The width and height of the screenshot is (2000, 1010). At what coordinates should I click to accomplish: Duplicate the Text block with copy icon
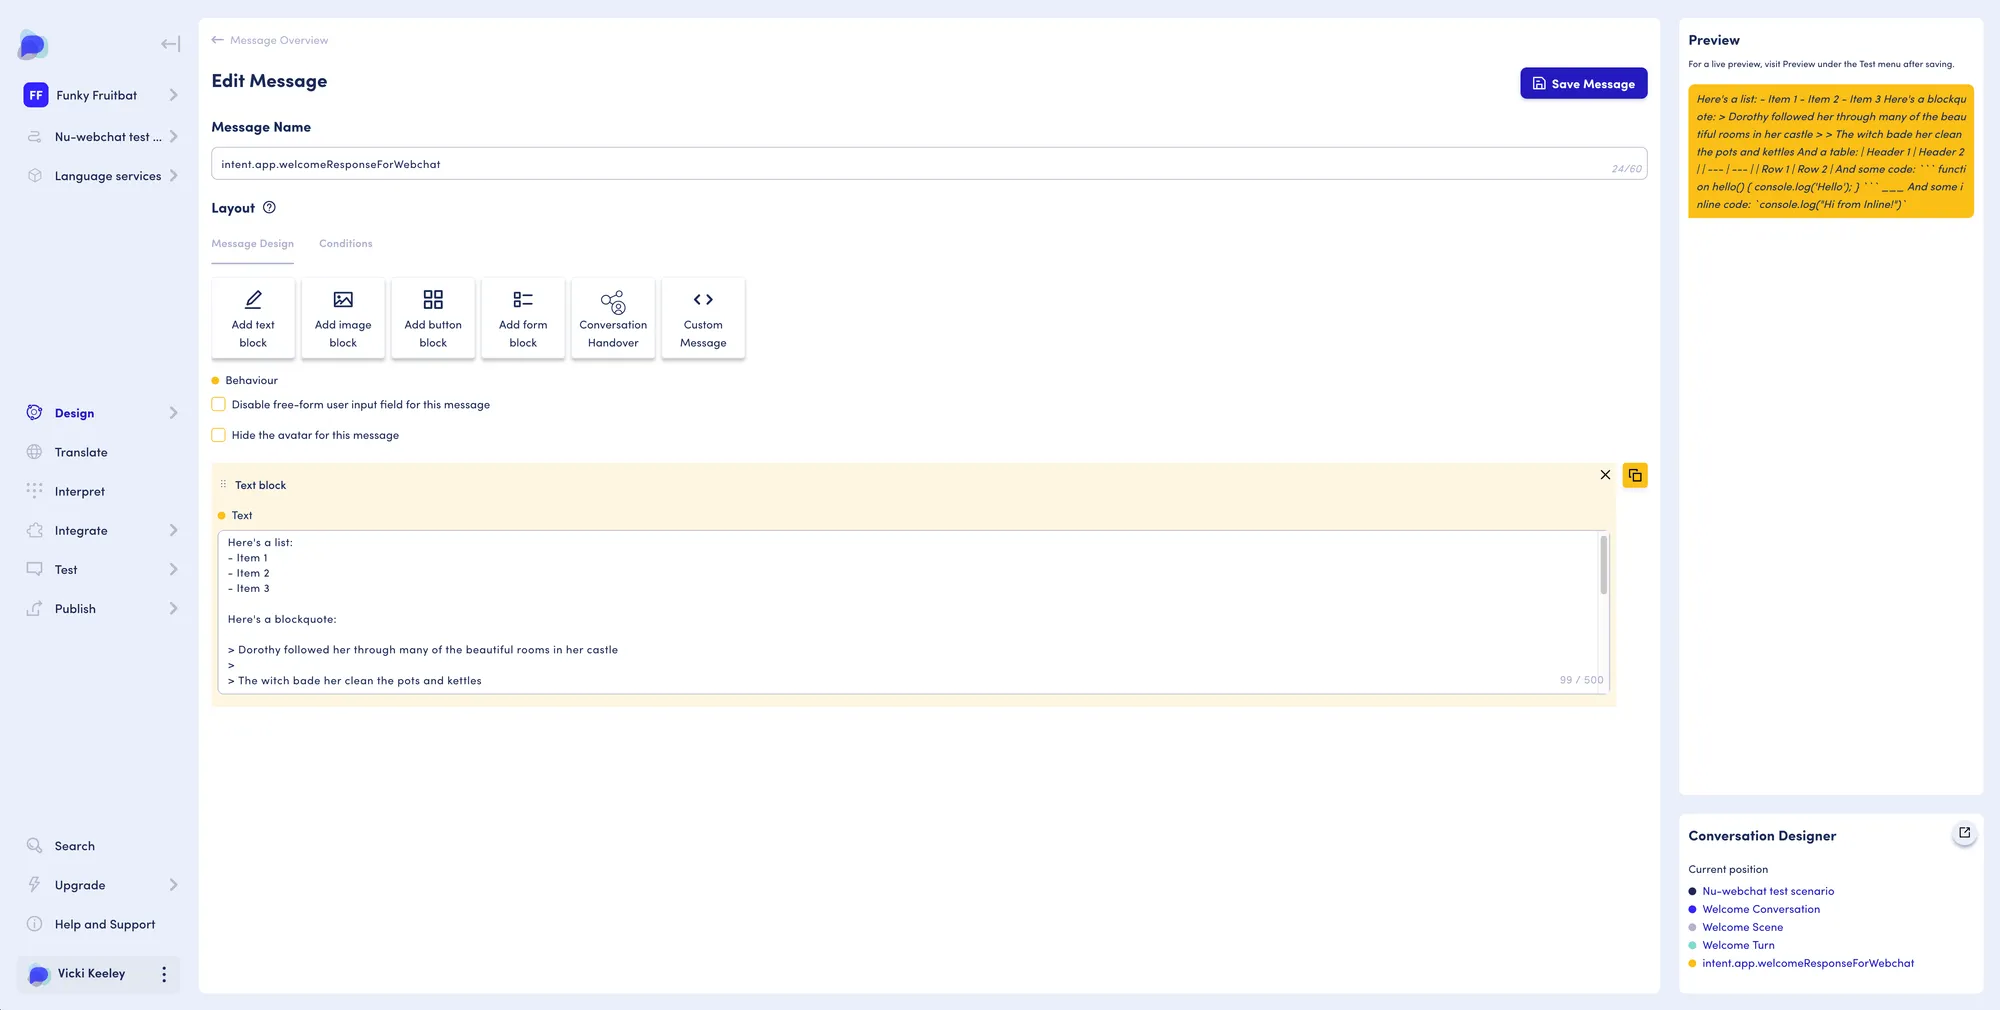pos(1635,475)
